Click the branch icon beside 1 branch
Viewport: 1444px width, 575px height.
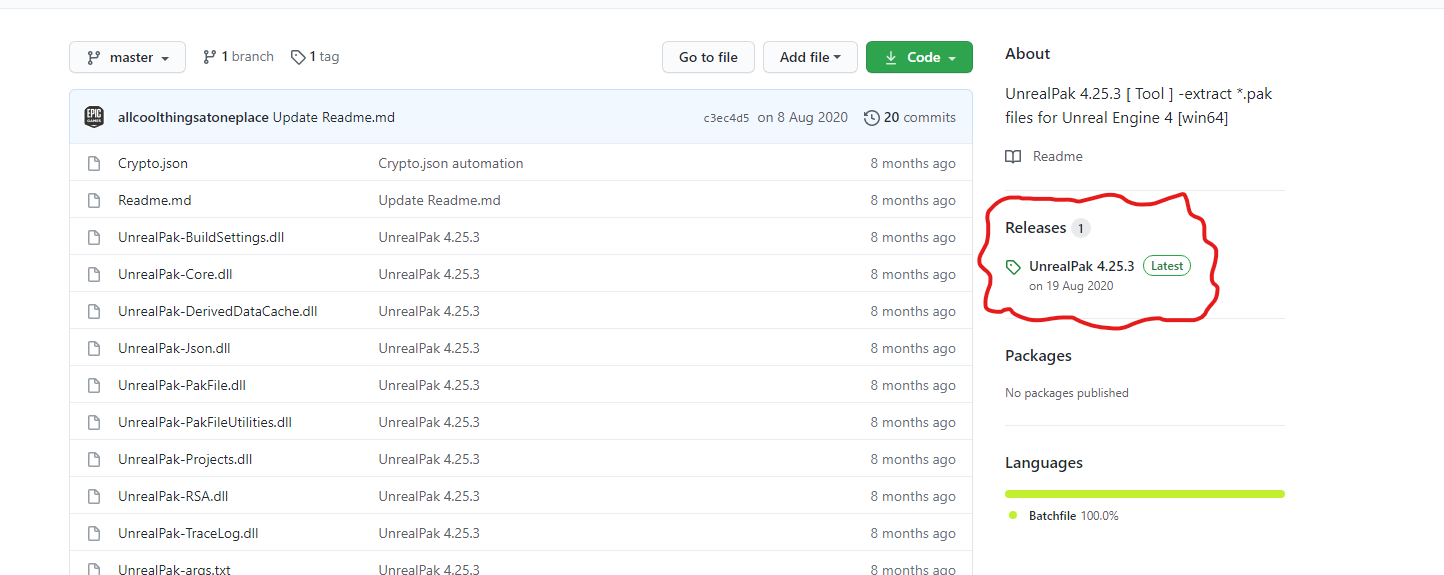coord(210,57)
